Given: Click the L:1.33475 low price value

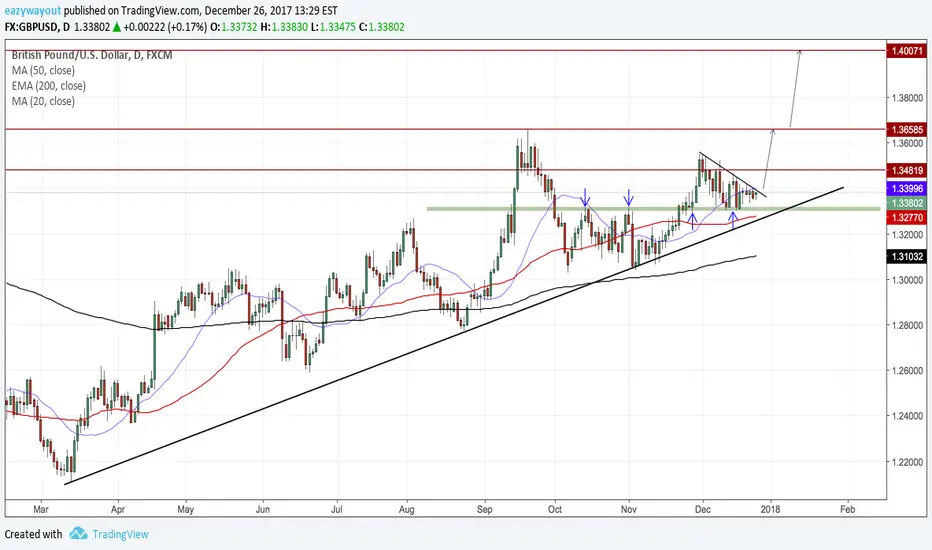Looking at the screenshot, I should click(333, 27).
